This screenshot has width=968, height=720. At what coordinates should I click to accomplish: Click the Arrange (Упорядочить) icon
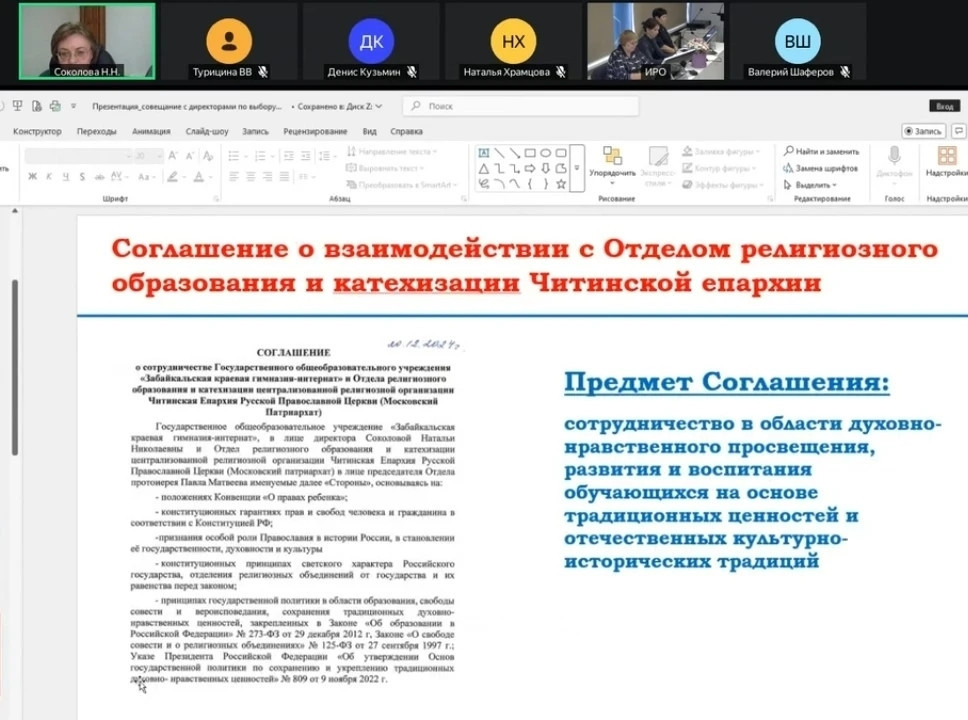(612, 157)
